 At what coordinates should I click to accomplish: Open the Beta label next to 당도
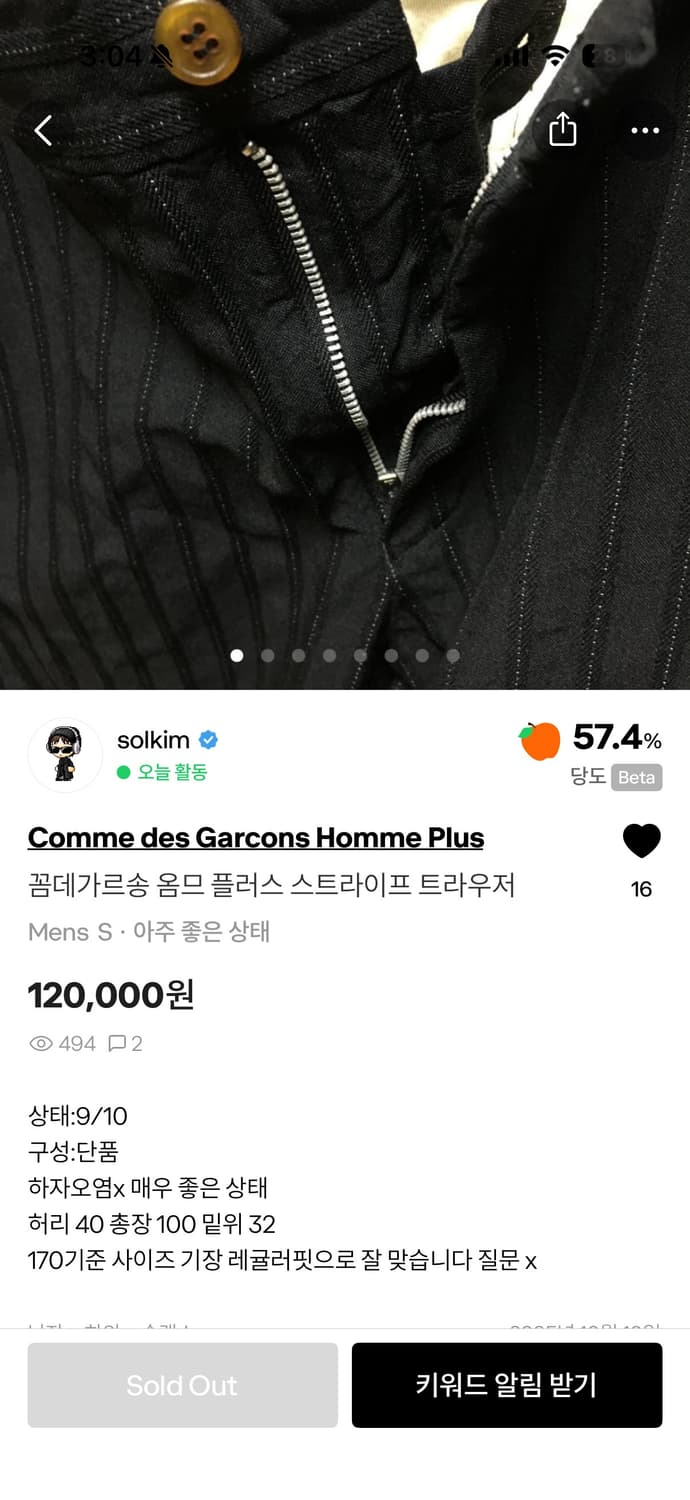click(635, 778)
